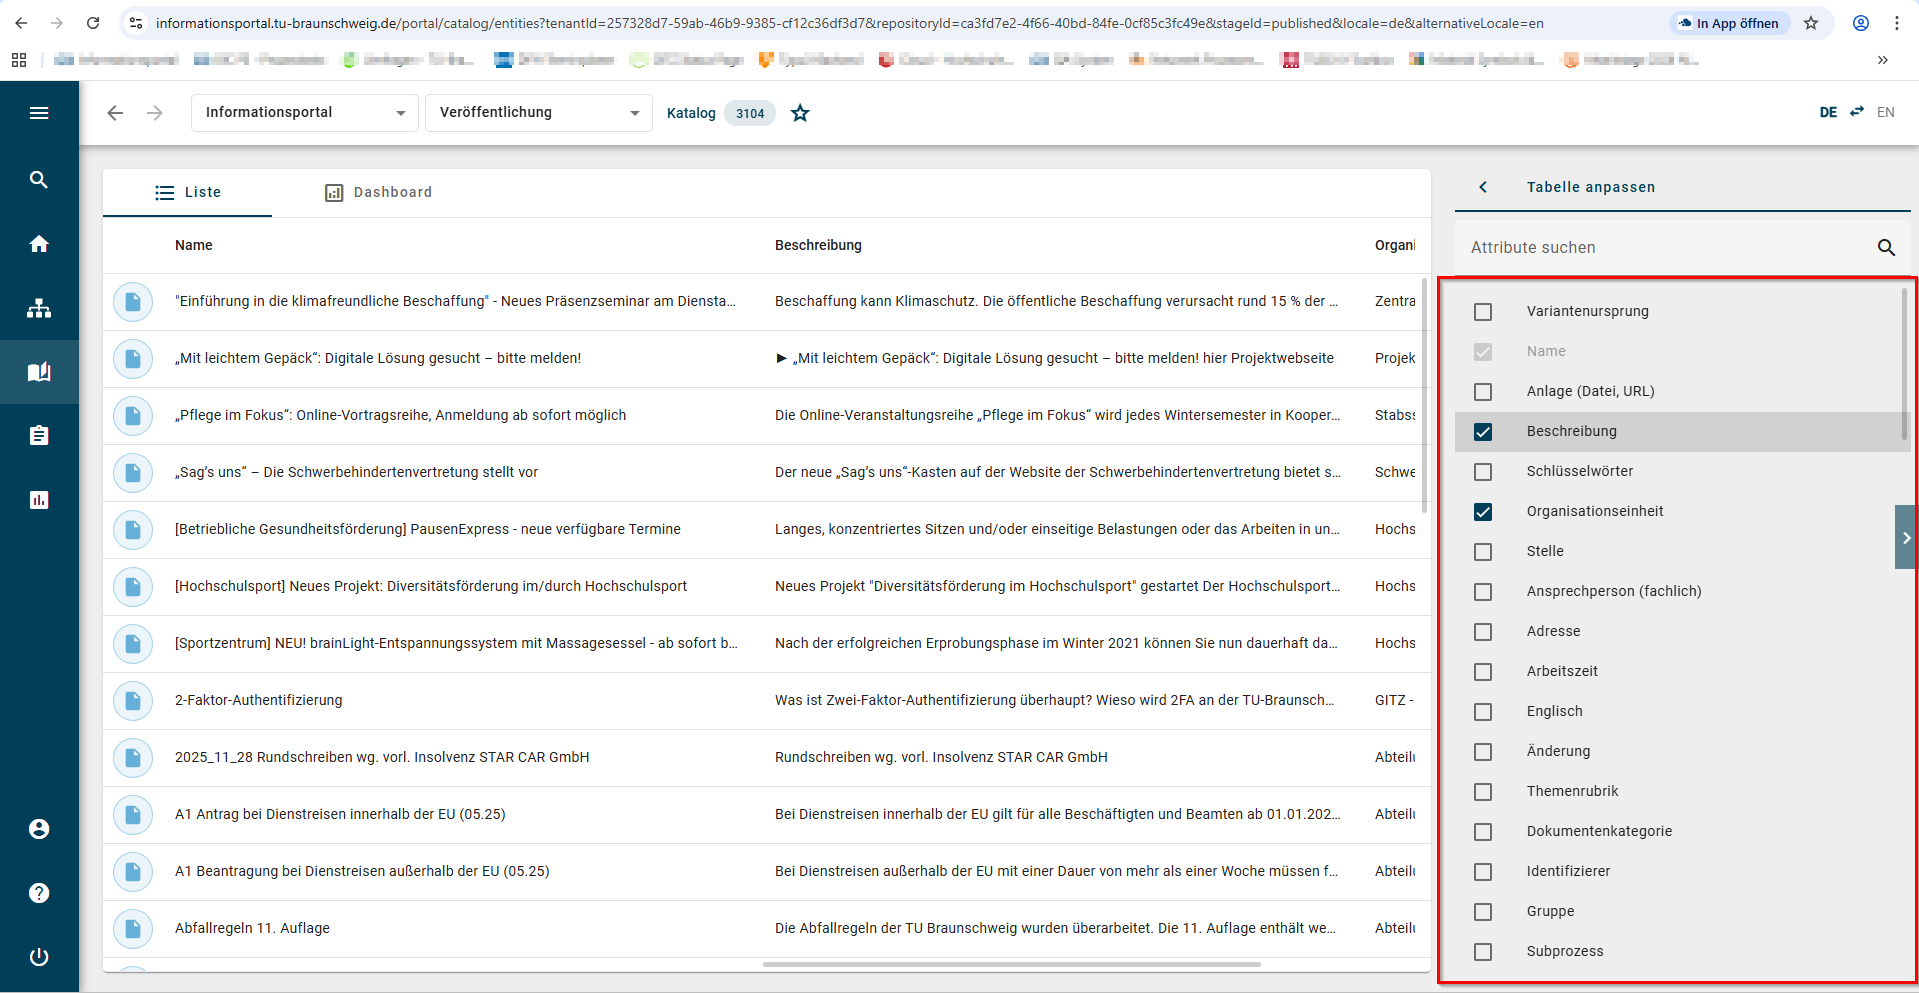The width and height of the screenshot is (1919, 993).
Task: Open the user profile sidebar icon
Action: coord(39,829)
